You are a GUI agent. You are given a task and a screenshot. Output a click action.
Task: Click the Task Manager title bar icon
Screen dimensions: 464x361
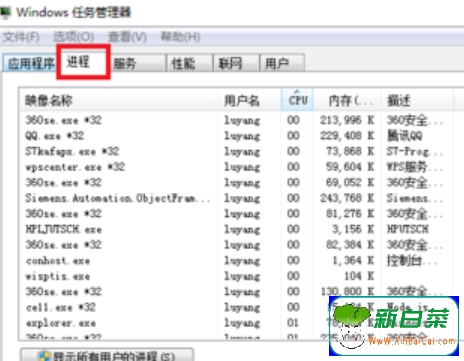pyautogui.click(x=5, y=13)
